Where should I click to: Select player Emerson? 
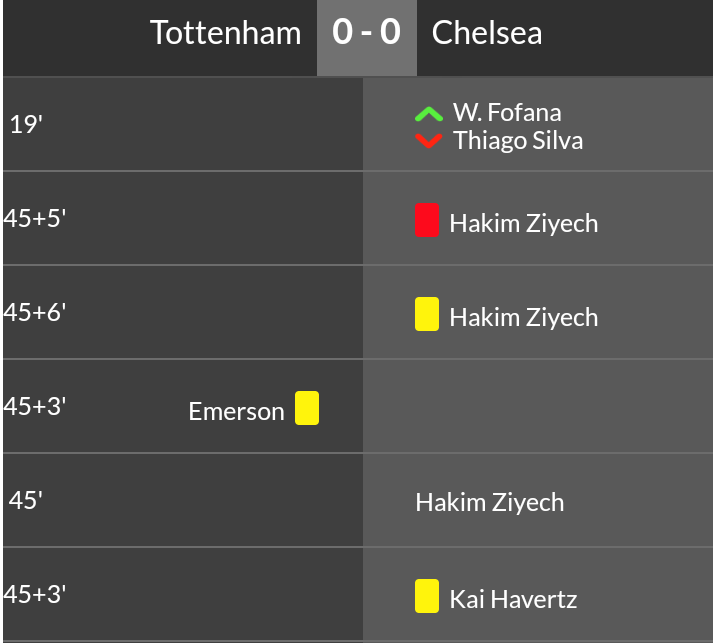[236, 411]
